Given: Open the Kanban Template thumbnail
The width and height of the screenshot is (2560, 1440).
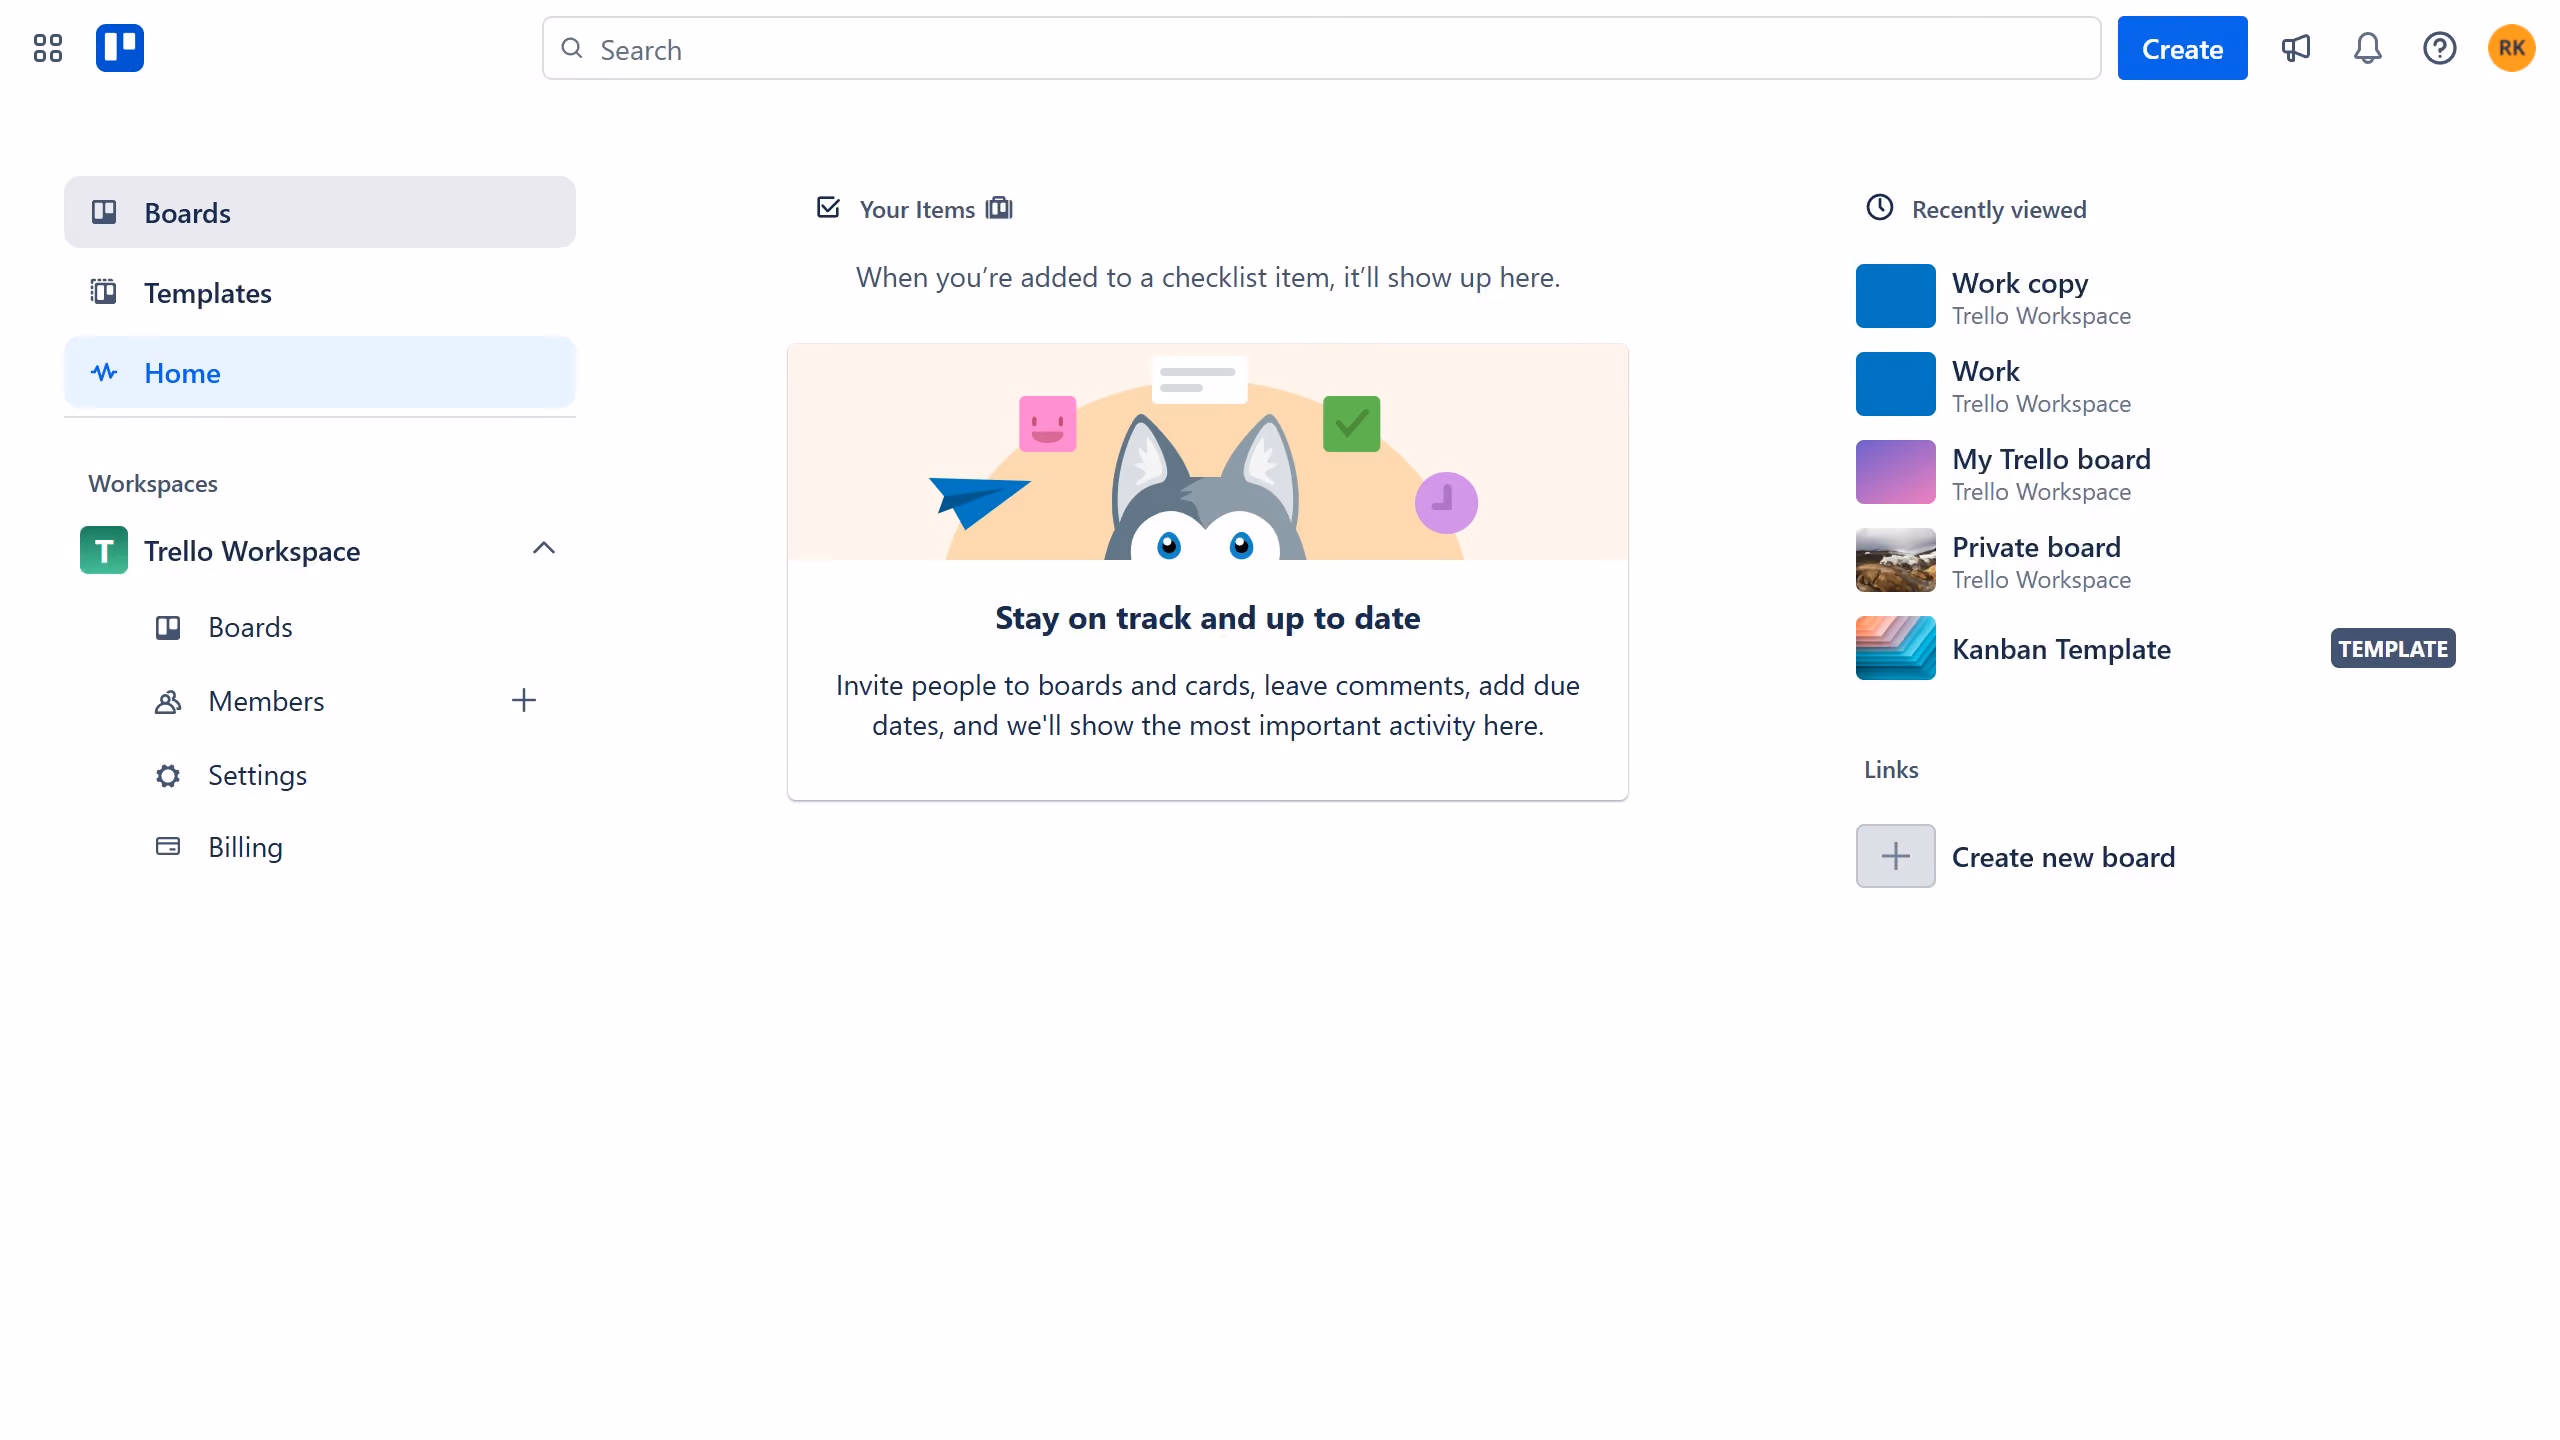Looking at the screenshot, I should coord(1896,648).
